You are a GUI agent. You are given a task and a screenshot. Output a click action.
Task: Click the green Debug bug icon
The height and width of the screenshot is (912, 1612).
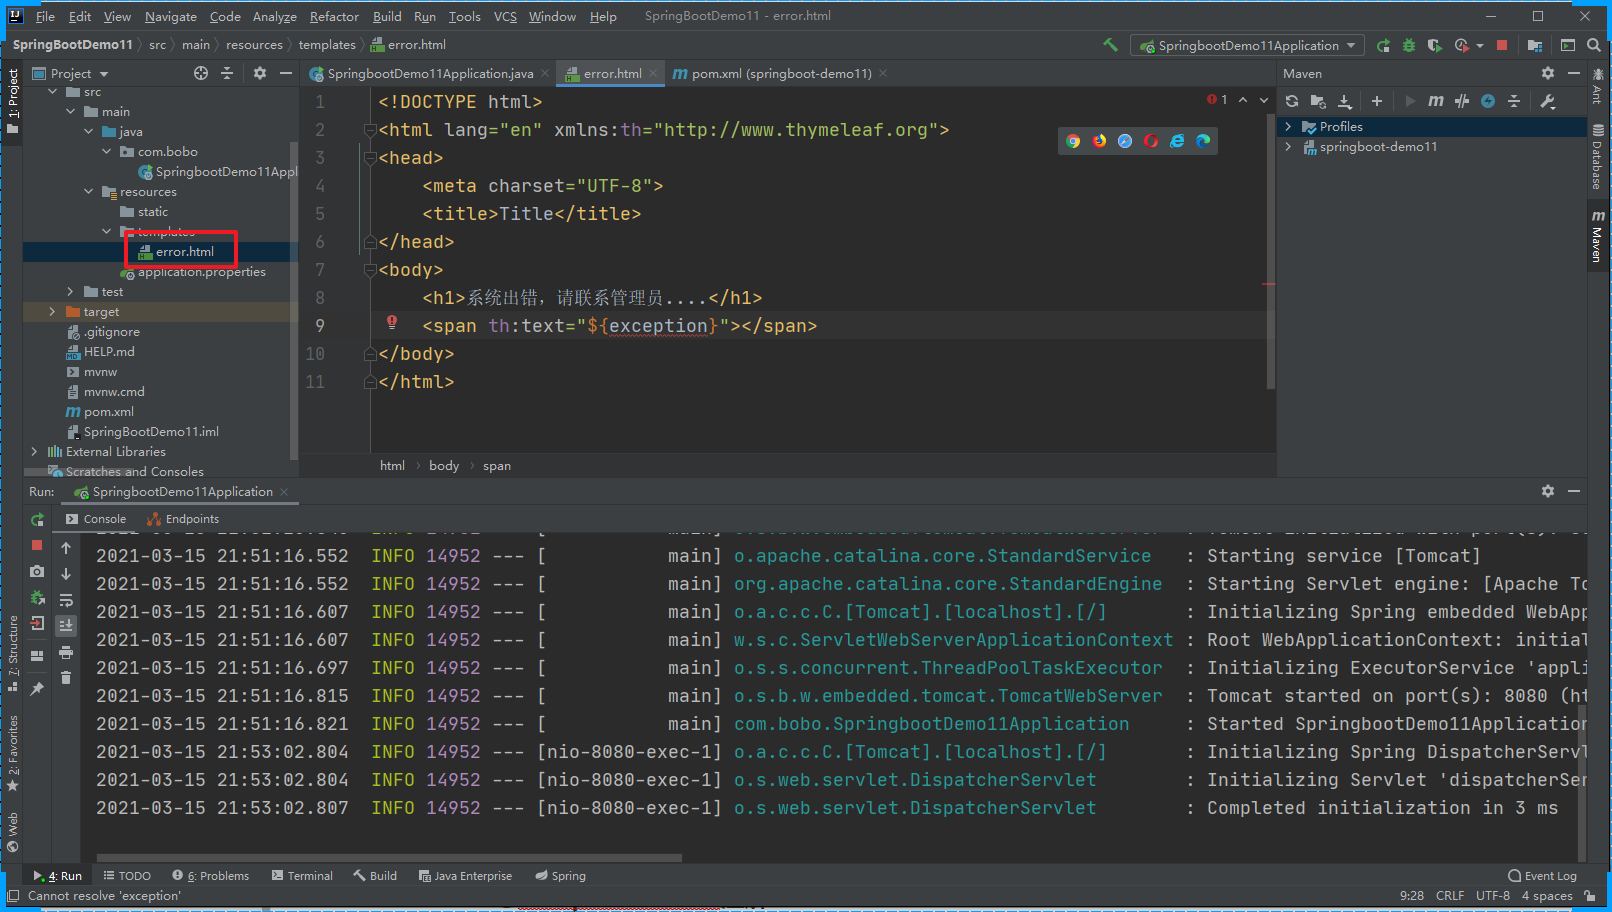1409,45
